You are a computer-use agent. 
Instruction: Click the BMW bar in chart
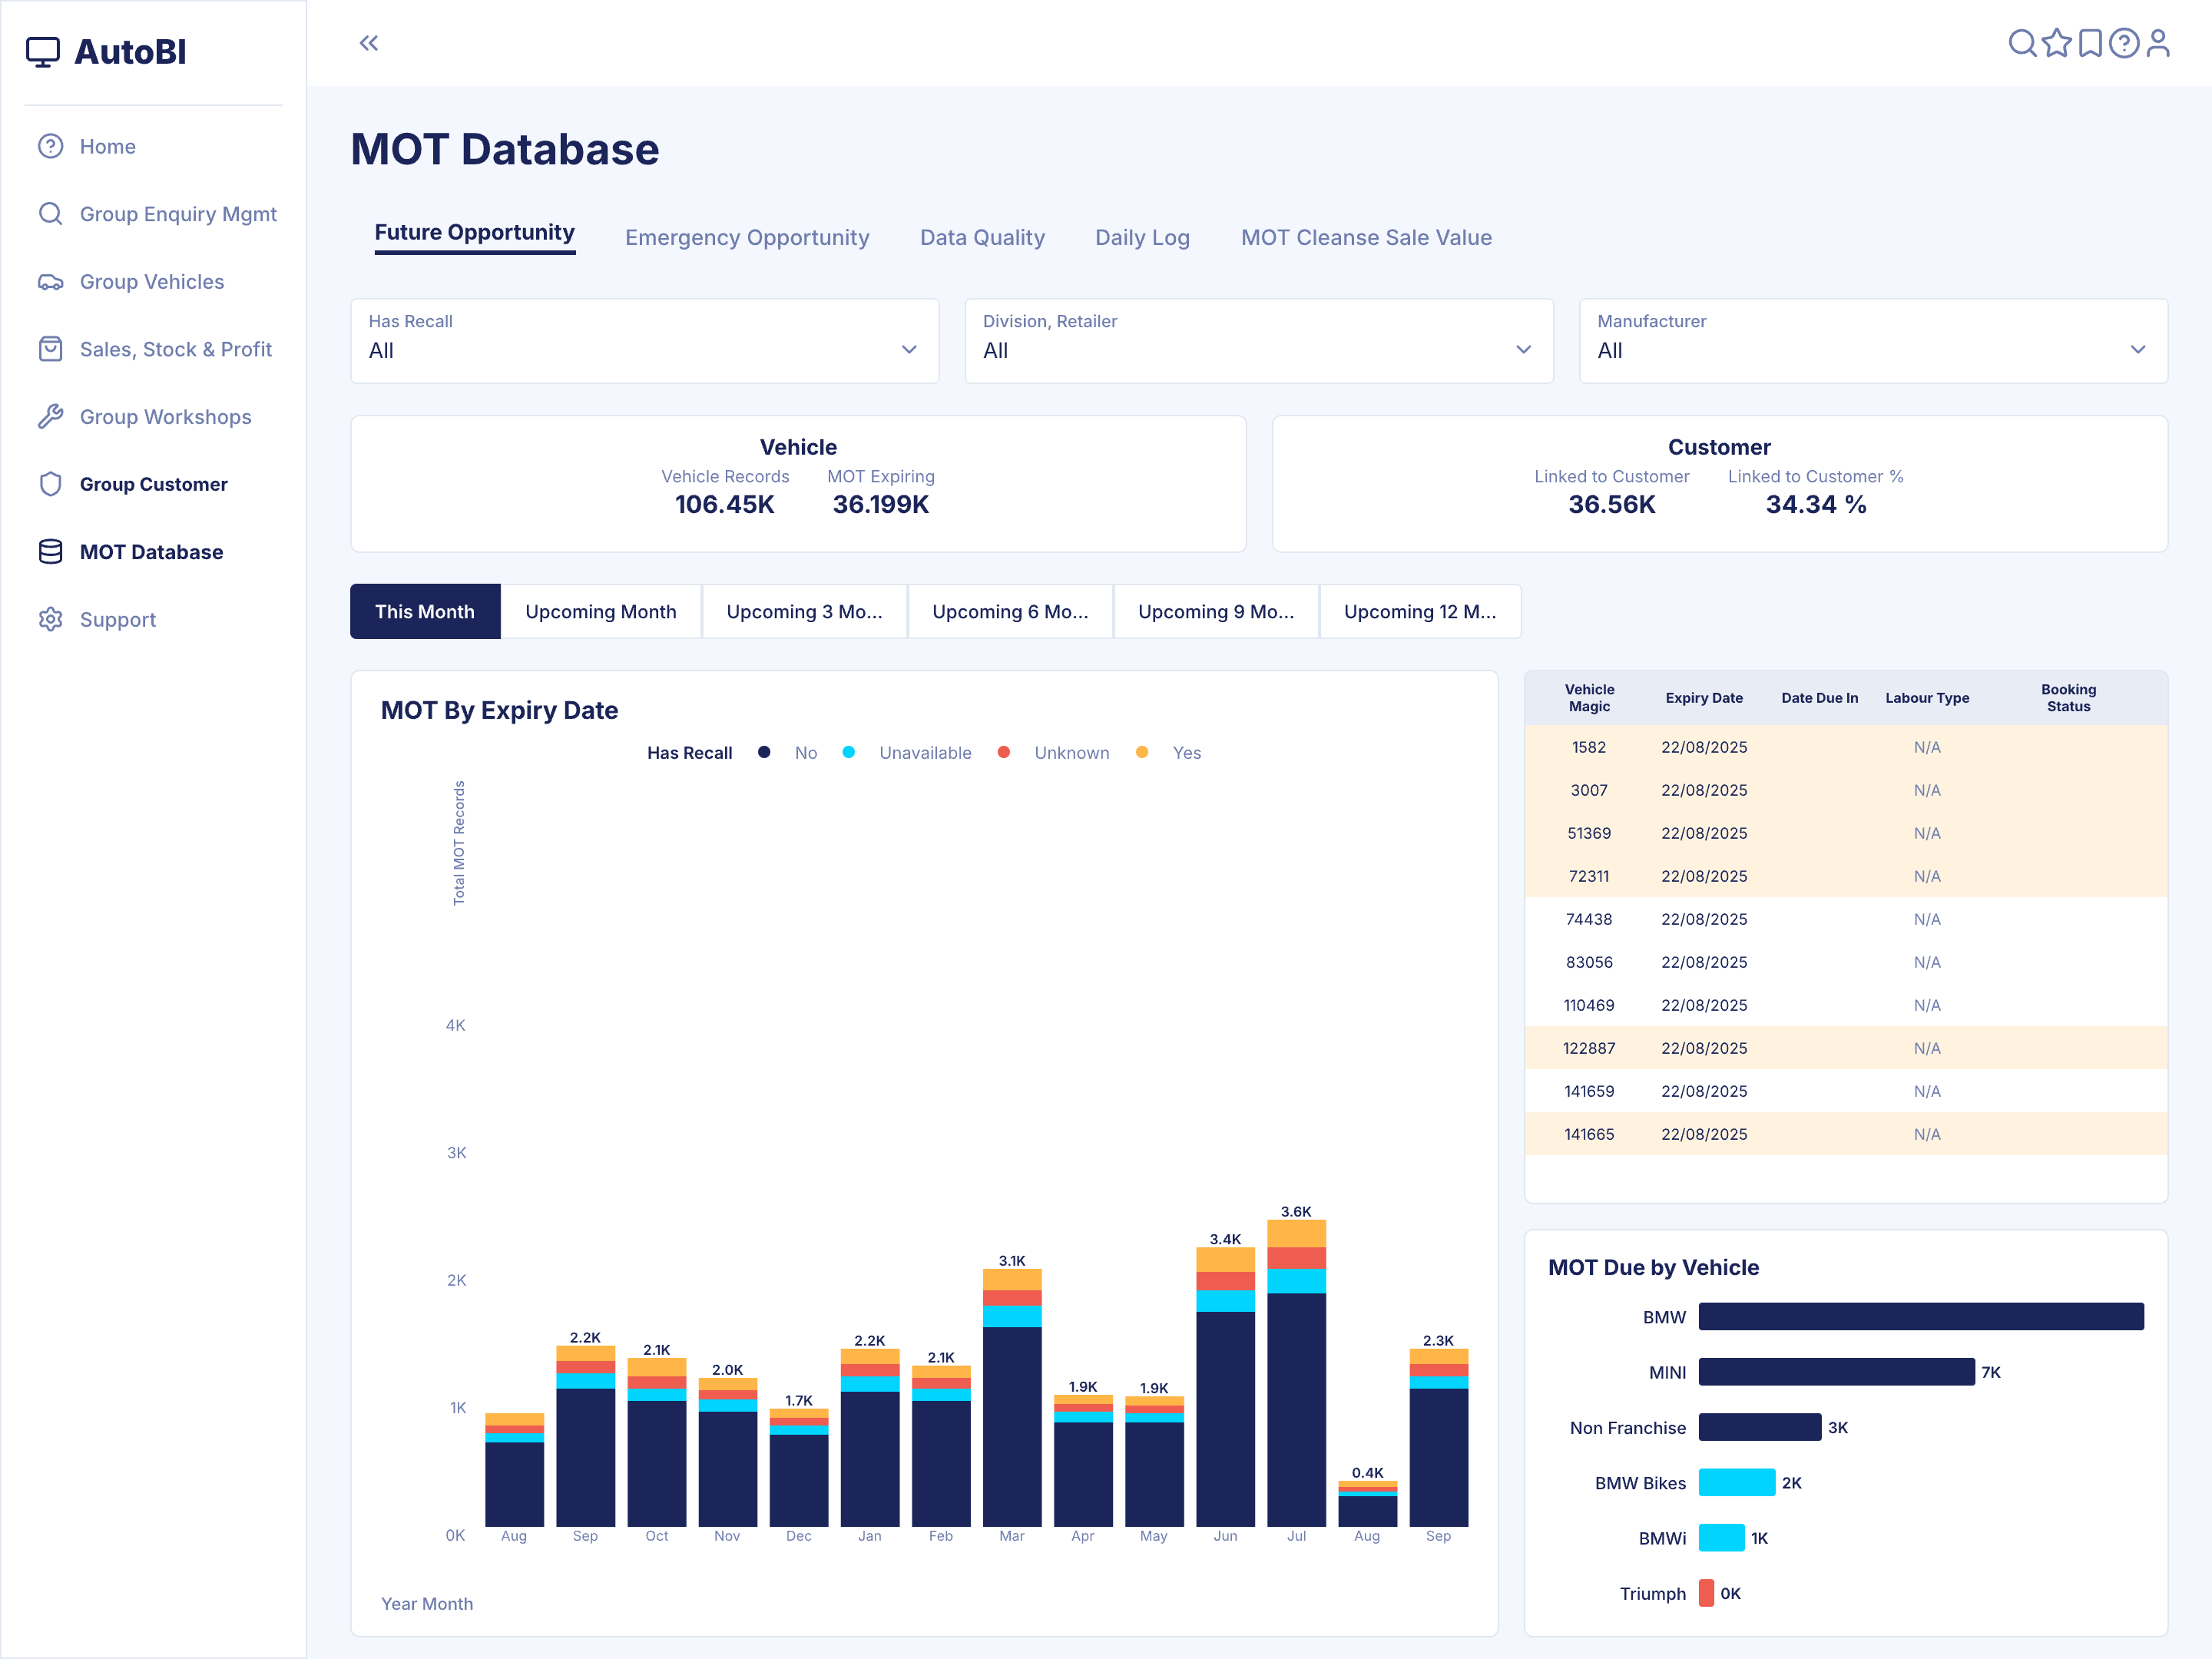(x=1920, y=1316)
